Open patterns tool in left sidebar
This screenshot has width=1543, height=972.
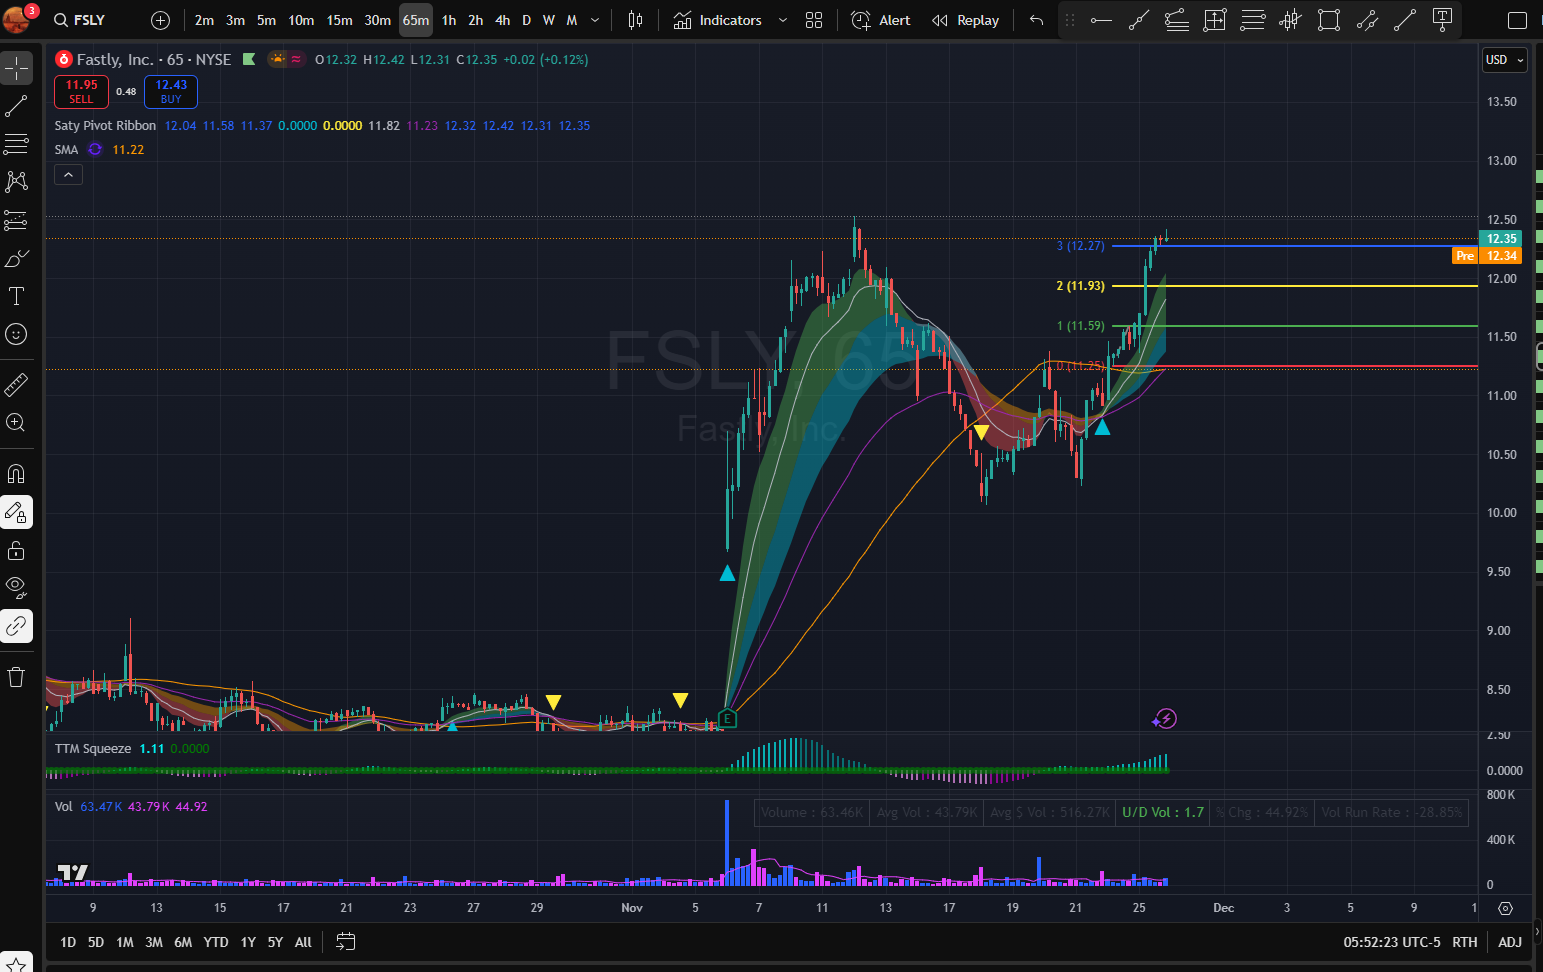coord(17,182)
